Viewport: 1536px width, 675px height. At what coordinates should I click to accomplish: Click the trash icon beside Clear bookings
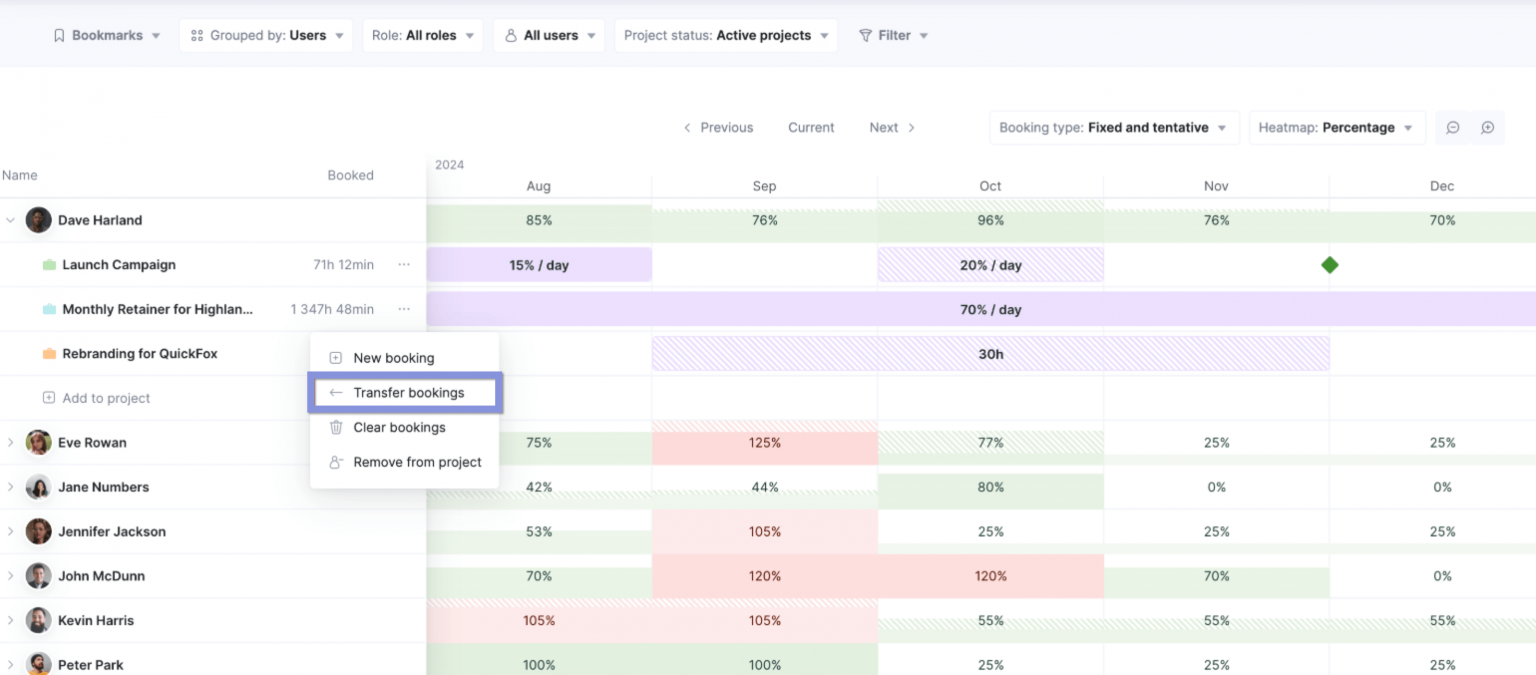click(x=335, y=427)
